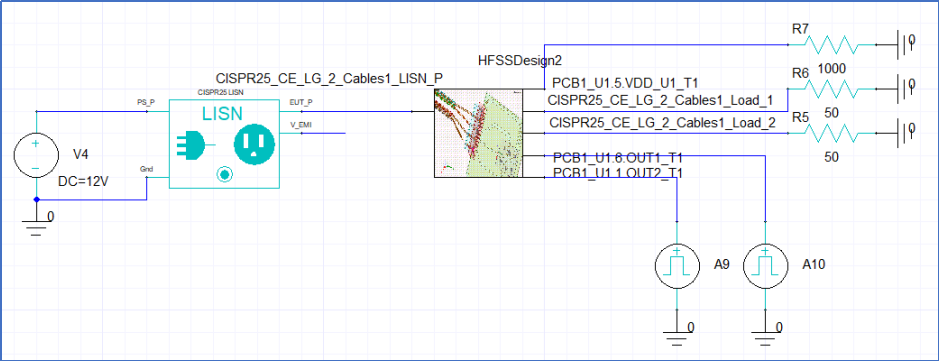Select the V4 DC voltage source symbol
The height and width of the screenshot is (361, 939).
(x=36, y=156)
